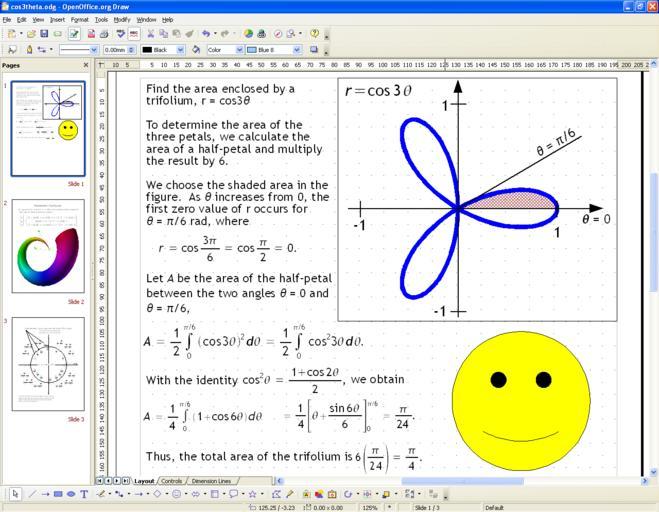Toggle the Shadow button on formatting toolbar

[313, 49]
